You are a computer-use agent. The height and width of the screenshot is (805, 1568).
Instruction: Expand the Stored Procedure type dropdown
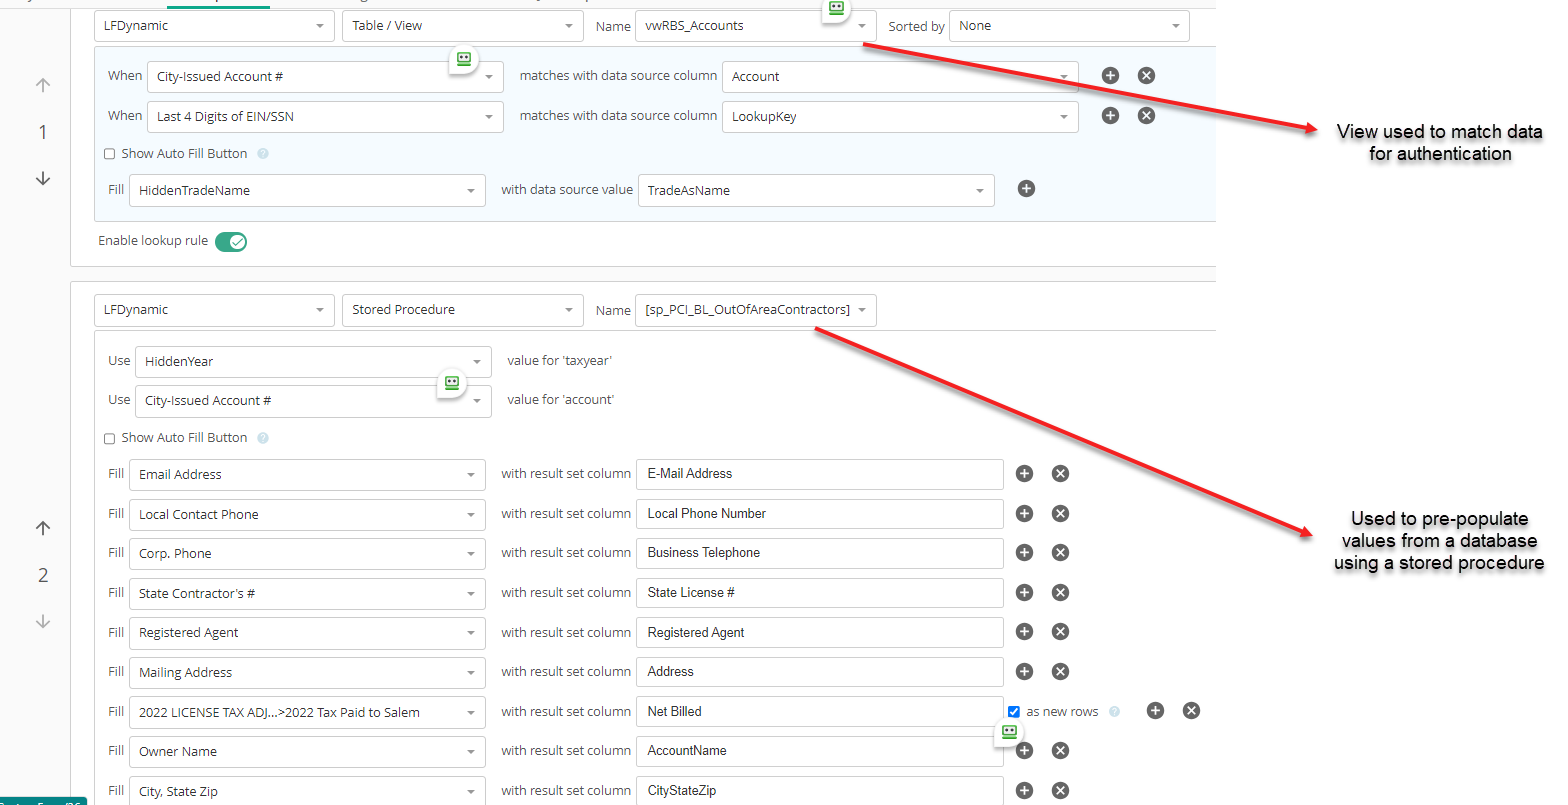pyautogui.click(x=461, y=310)
